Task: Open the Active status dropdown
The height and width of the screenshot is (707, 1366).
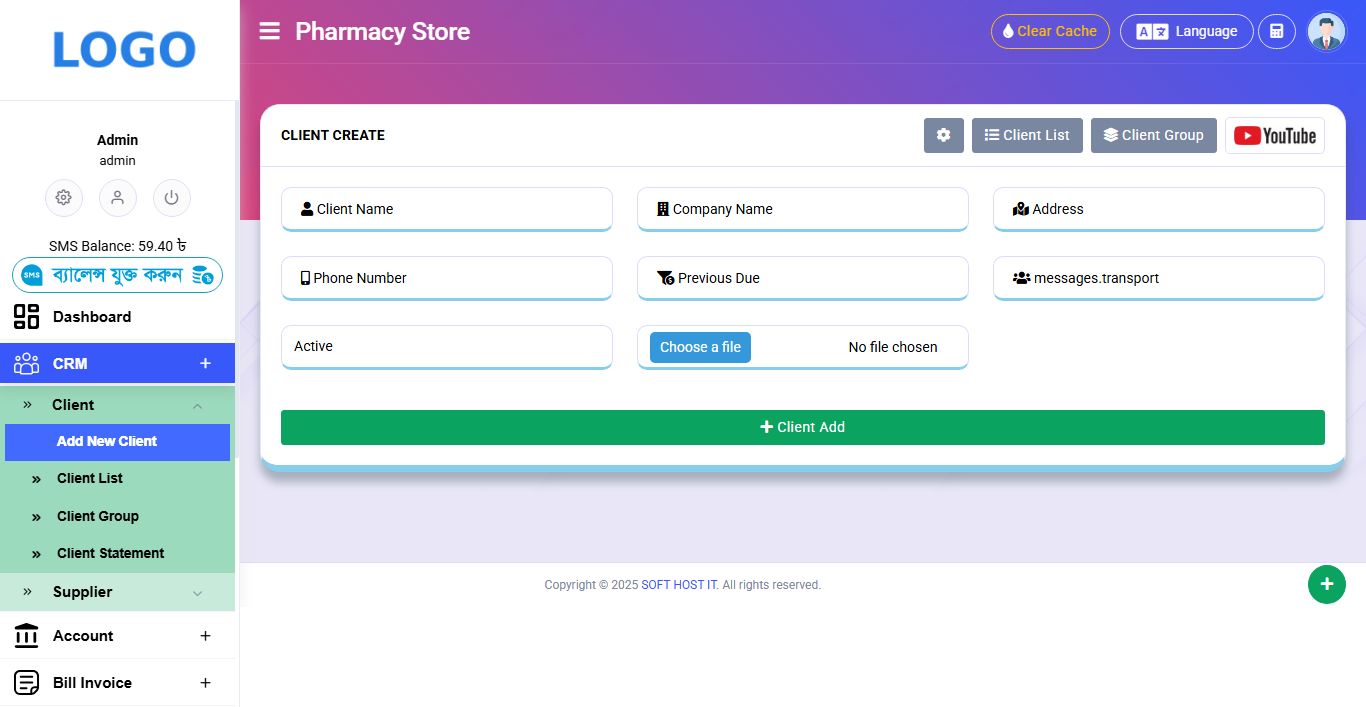Action: (446, 347)
